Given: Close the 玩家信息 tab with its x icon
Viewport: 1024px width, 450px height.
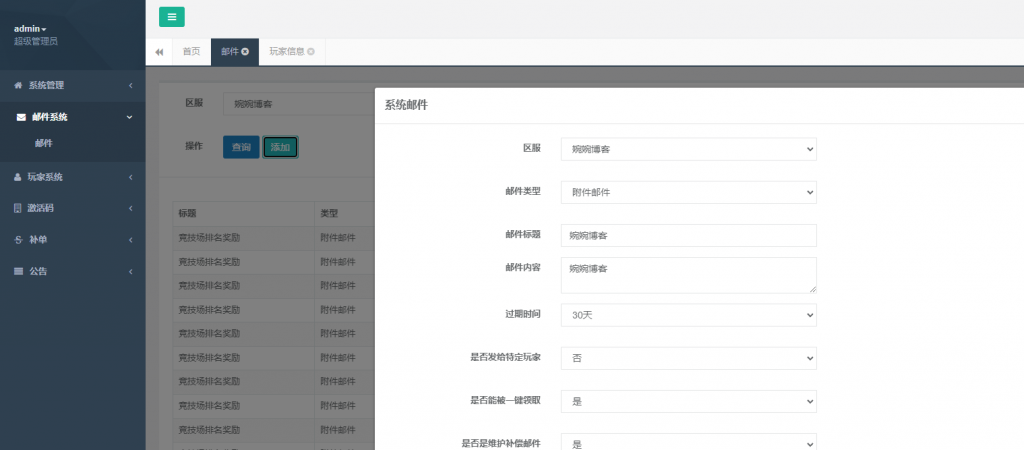Looking at the screenshot, I should click(311, 52).
